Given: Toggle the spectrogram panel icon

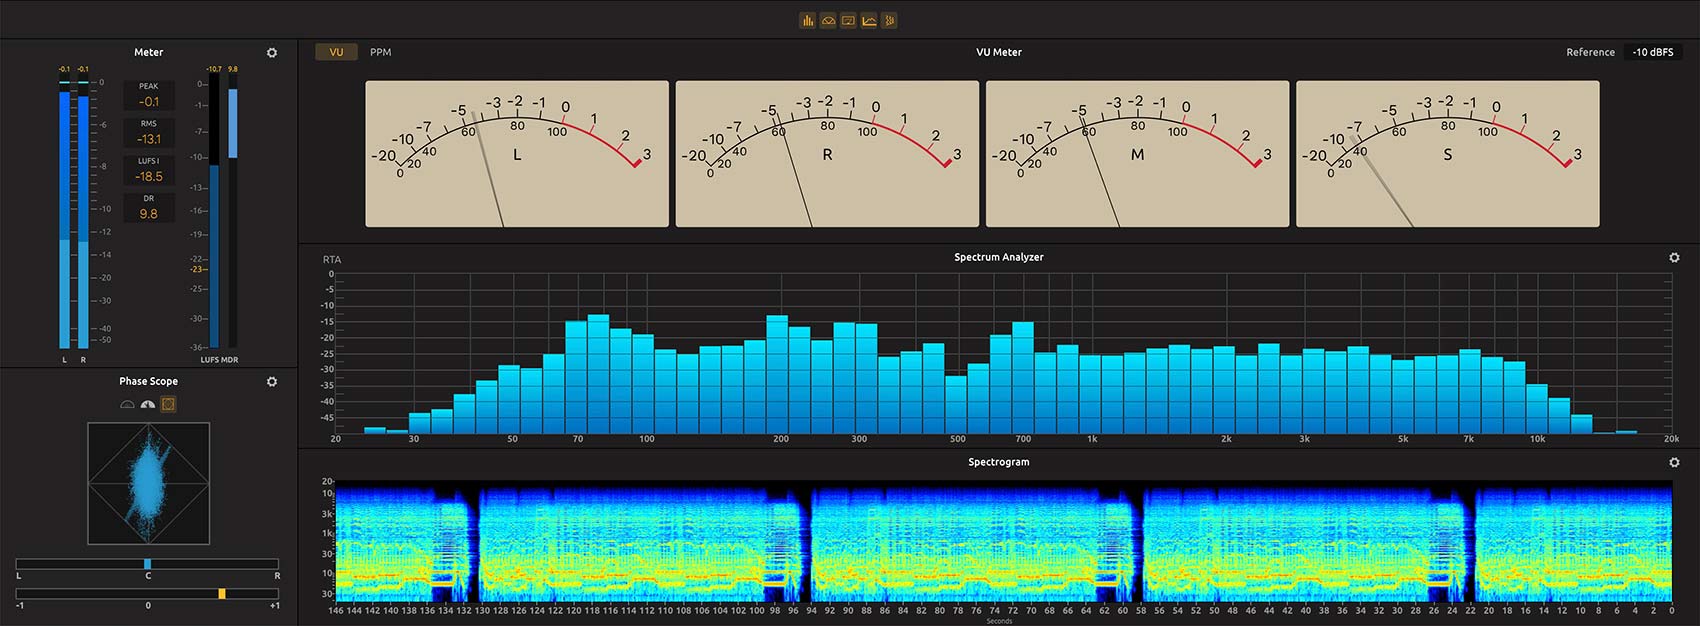Looking at the screenshot, I should click(889, 21).
